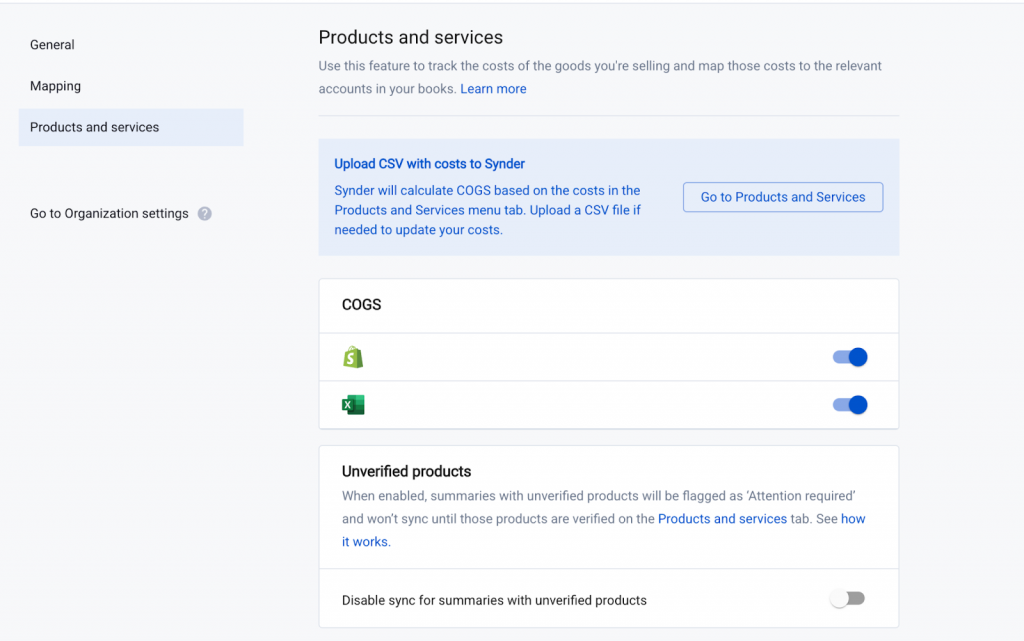Screen dimensions: 1024x641
Task: Open Go to Organization settings
Action: (109, 213)
